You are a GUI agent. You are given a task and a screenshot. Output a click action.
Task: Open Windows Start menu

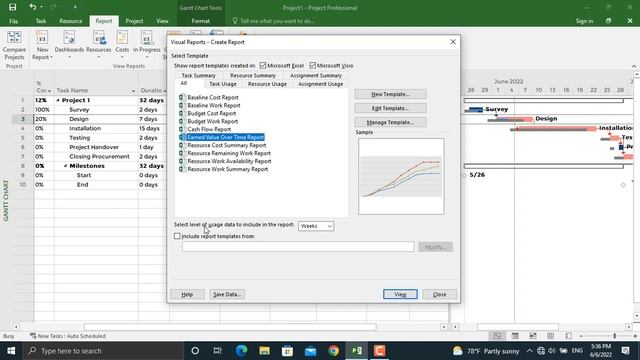(11, 351)
